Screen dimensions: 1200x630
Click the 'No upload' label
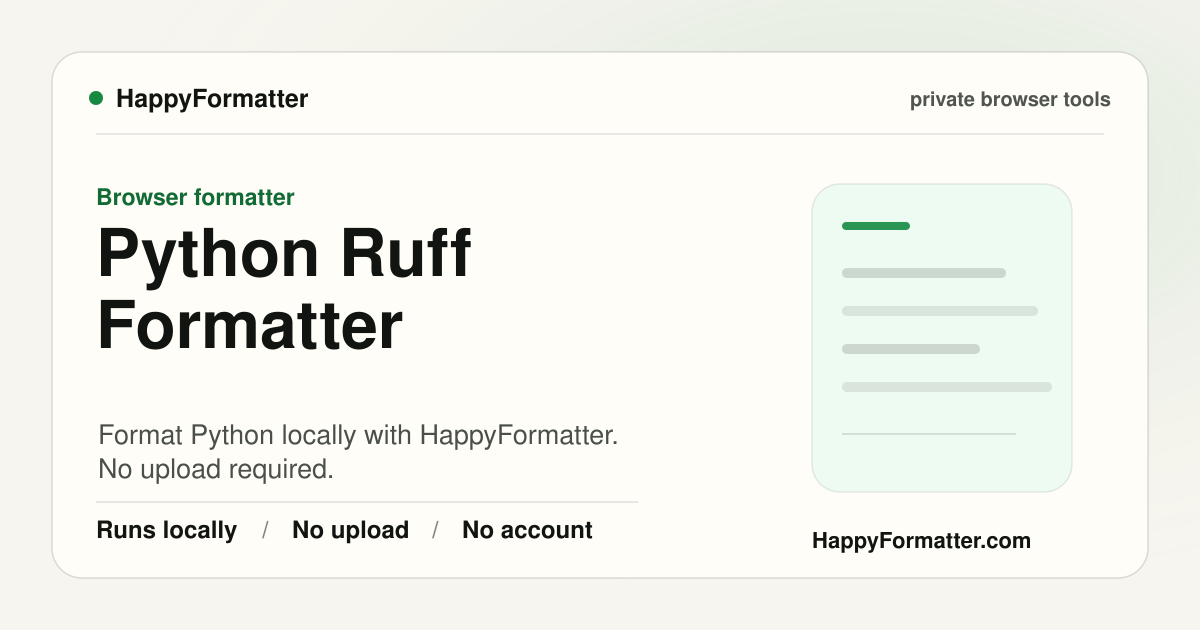pos(350,530)
